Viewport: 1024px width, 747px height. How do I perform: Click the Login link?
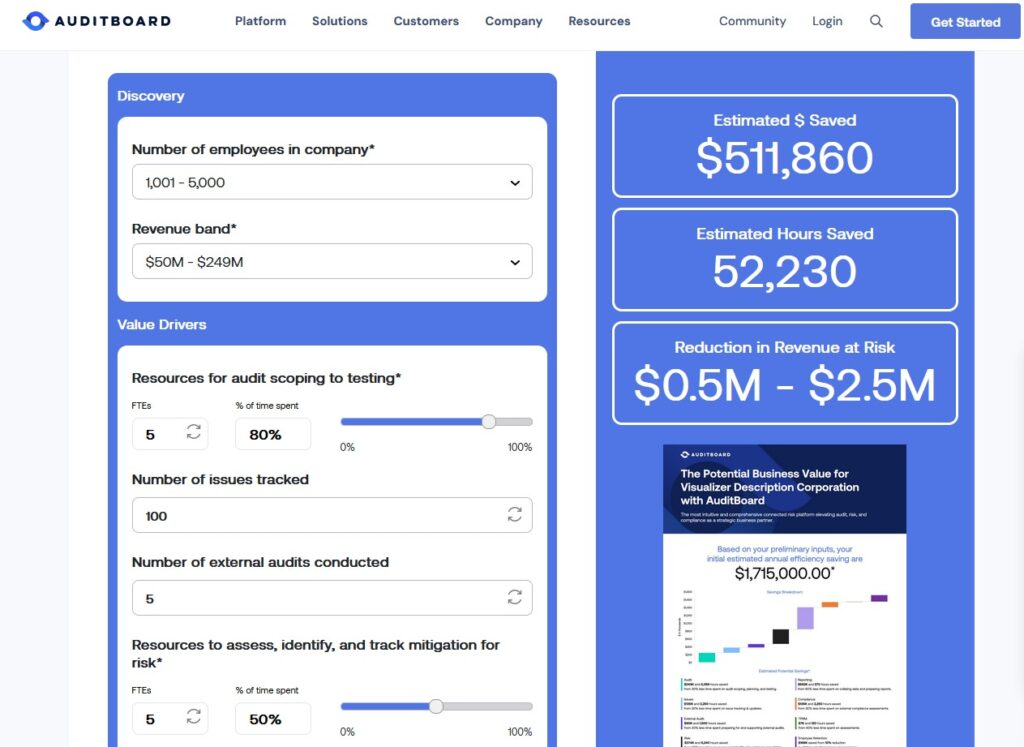point(827,21)
